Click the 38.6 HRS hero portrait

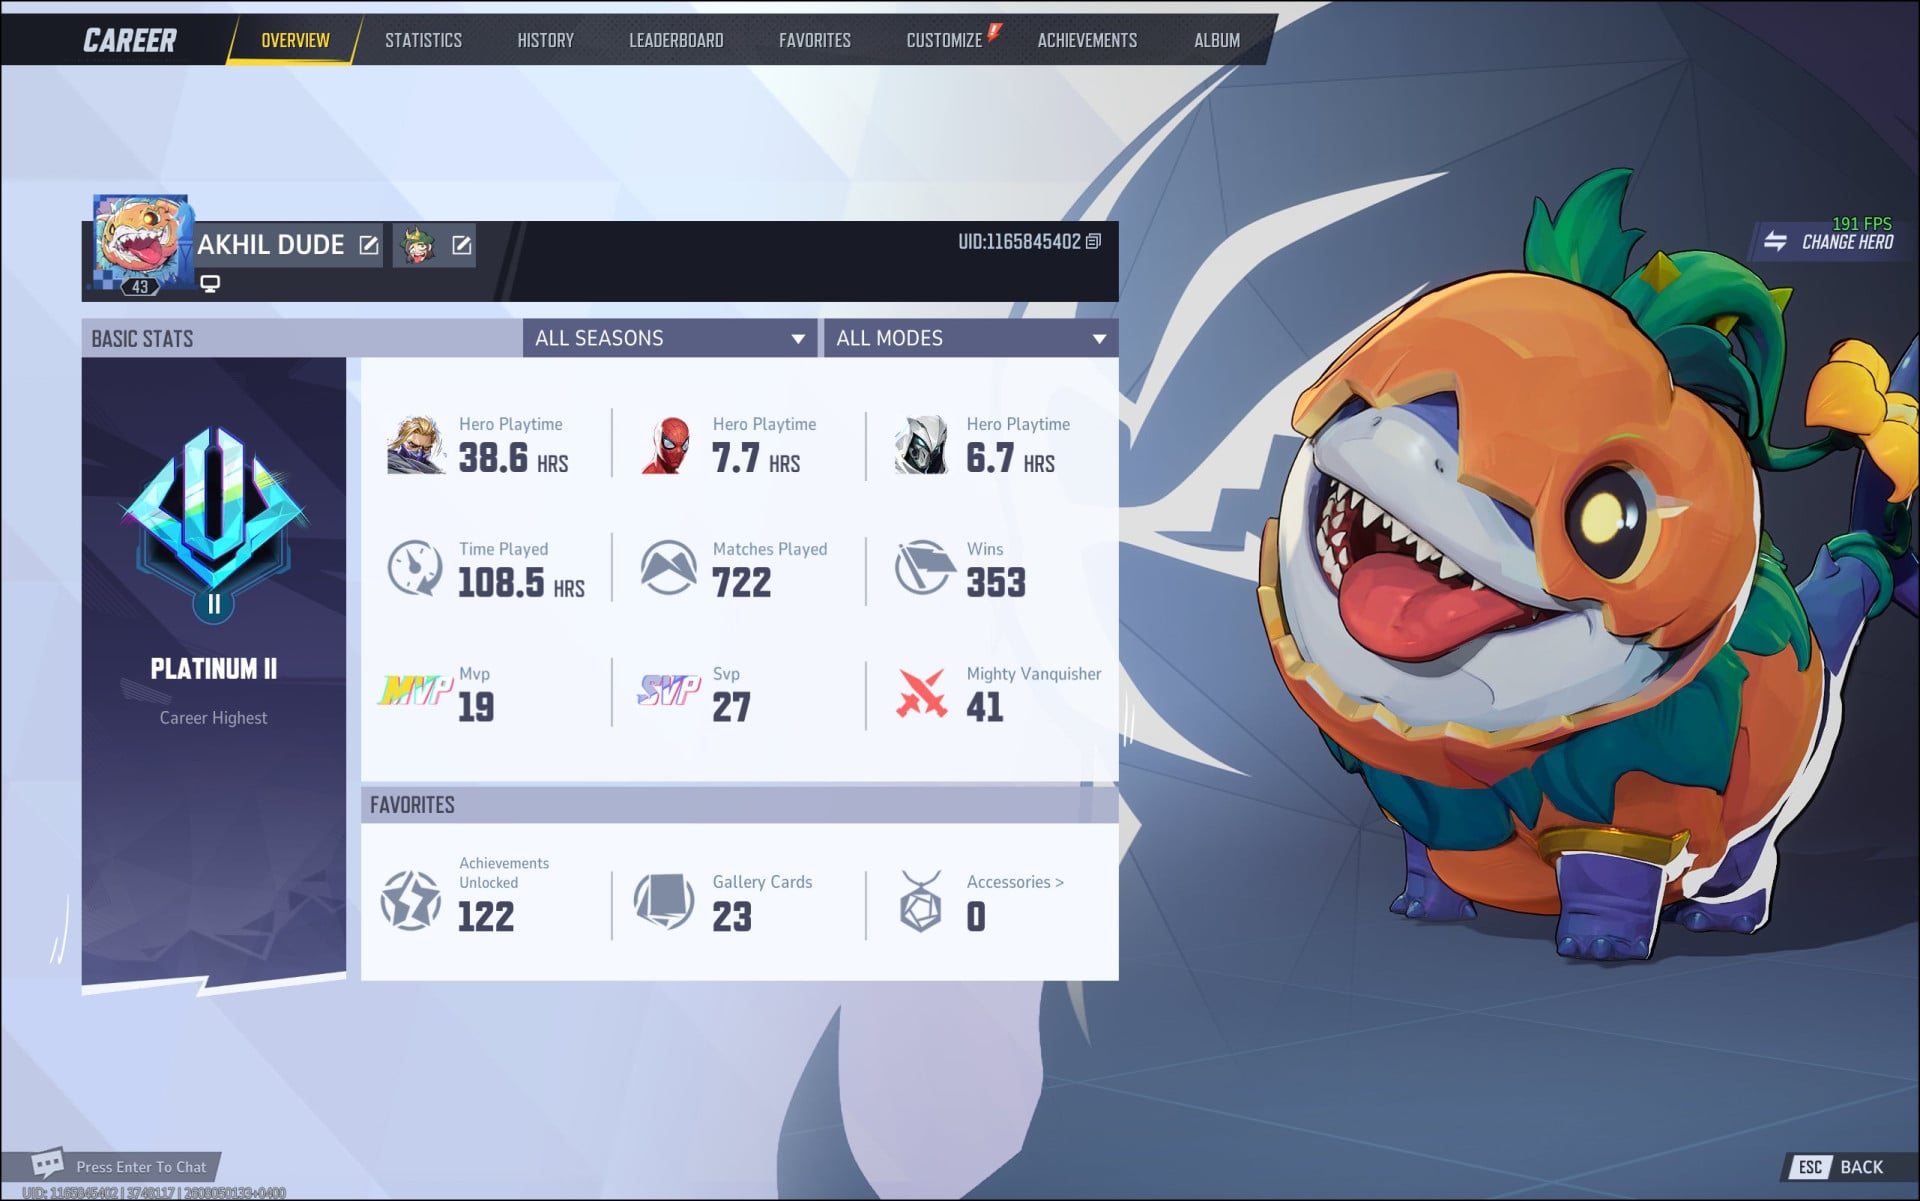[416, 445]
